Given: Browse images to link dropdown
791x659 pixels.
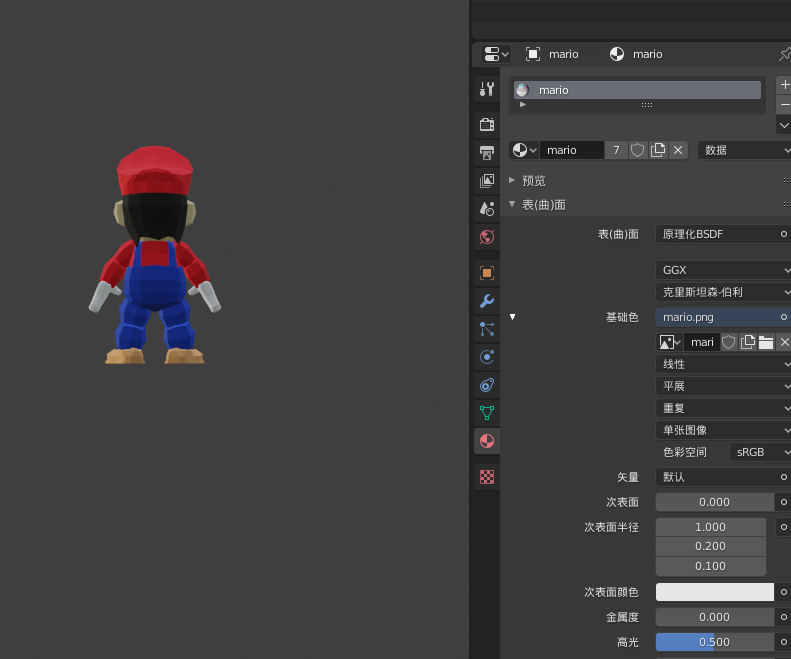Looking at the screenshot, I should point(670,342).
